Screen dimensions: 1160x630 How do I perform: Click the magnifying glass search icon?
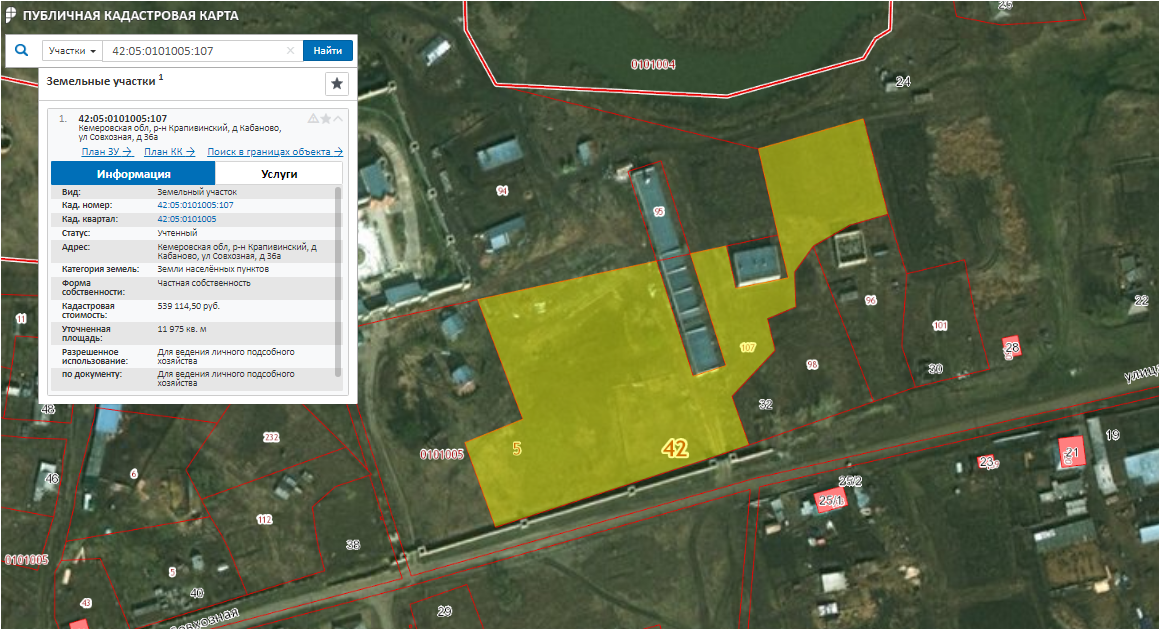(x=22, y=50)
